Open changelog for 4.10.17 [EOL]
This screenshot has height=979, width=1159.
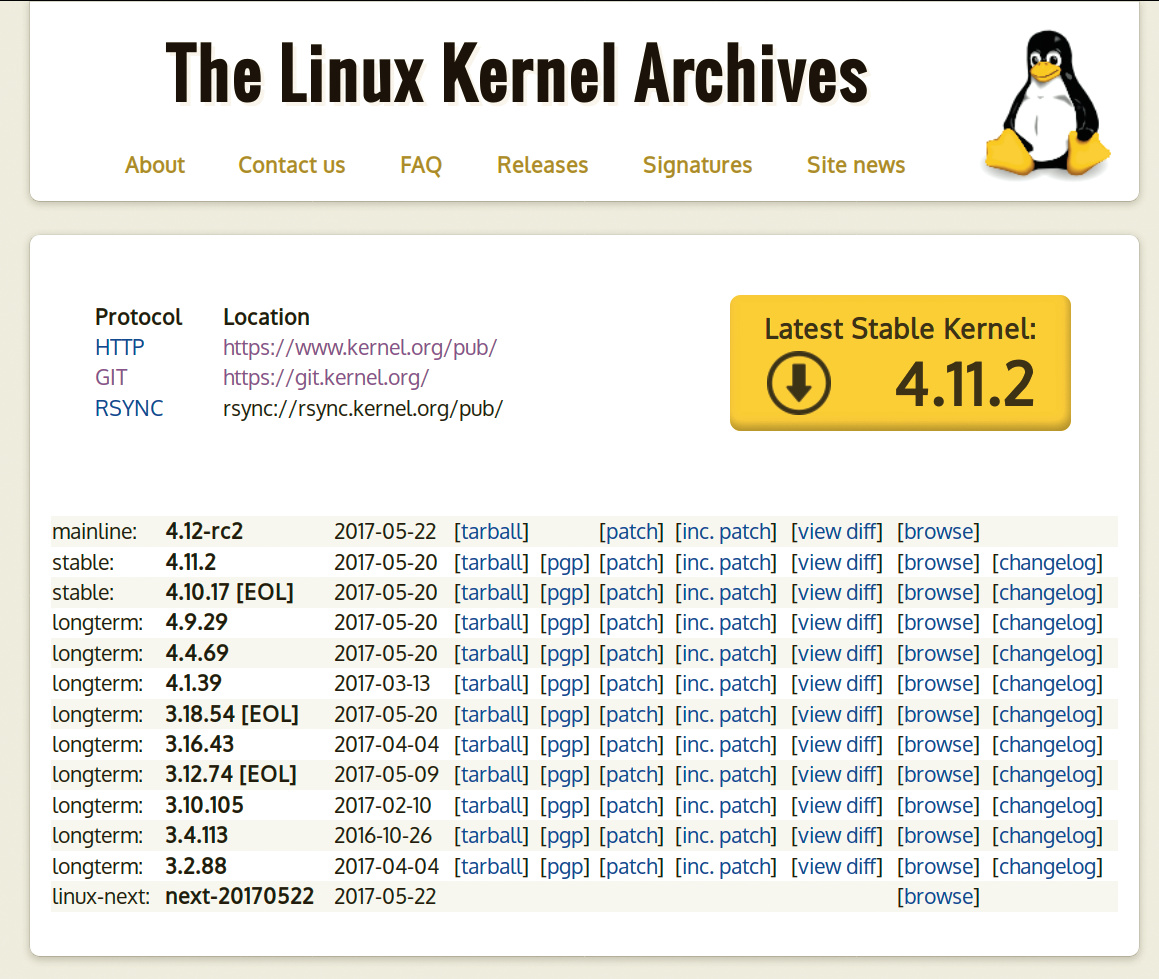coord(1047,593)
